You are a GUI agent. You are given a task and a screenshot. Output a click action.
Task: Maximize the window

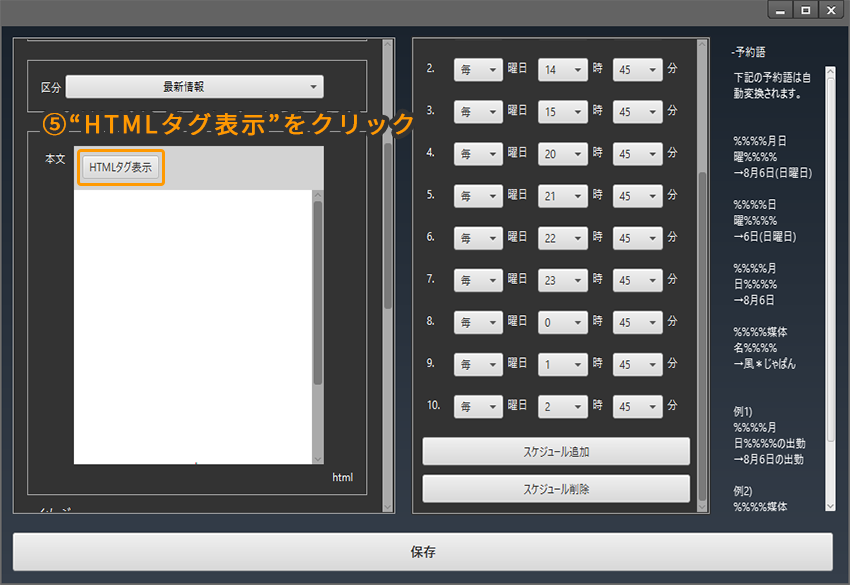pos(806,10)
